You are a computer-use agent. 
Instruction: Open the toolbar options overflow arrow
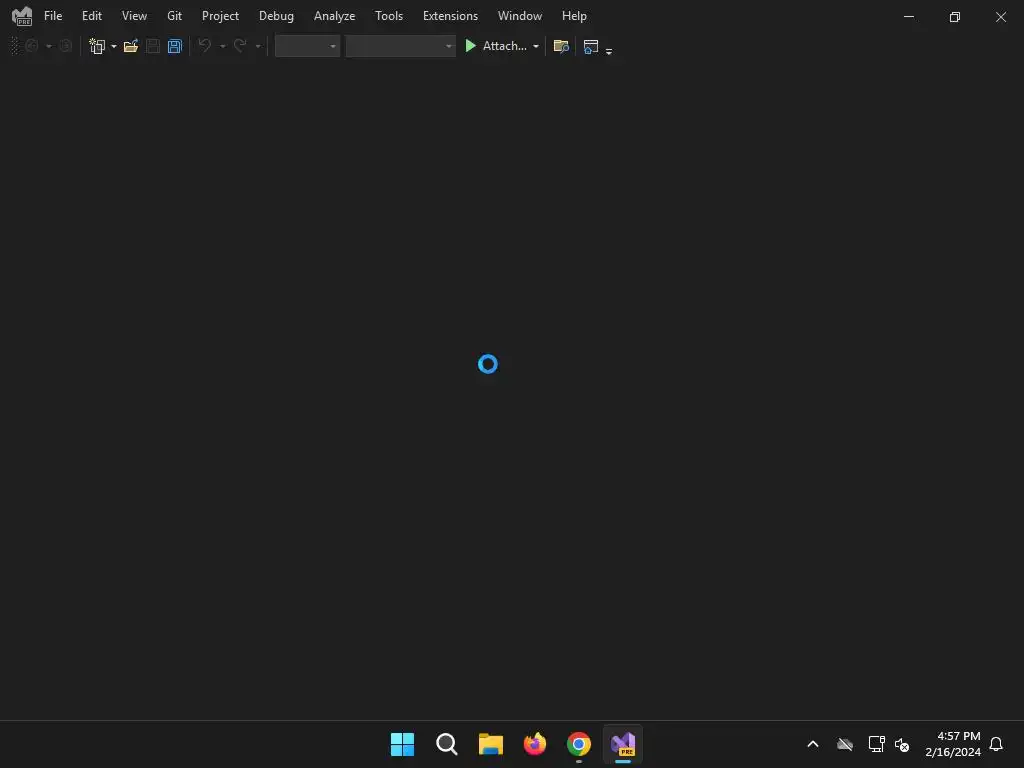pos(609,50)
